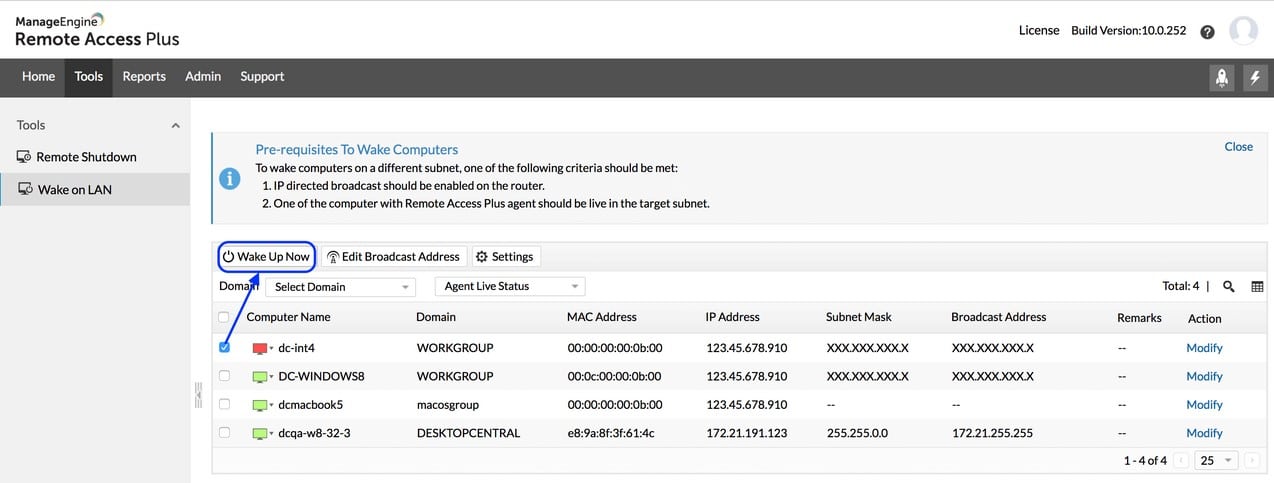This screenshot has width=1274, height=483.
Task: Open the column chooser grid icon
Action: (x=1257, y=286)
